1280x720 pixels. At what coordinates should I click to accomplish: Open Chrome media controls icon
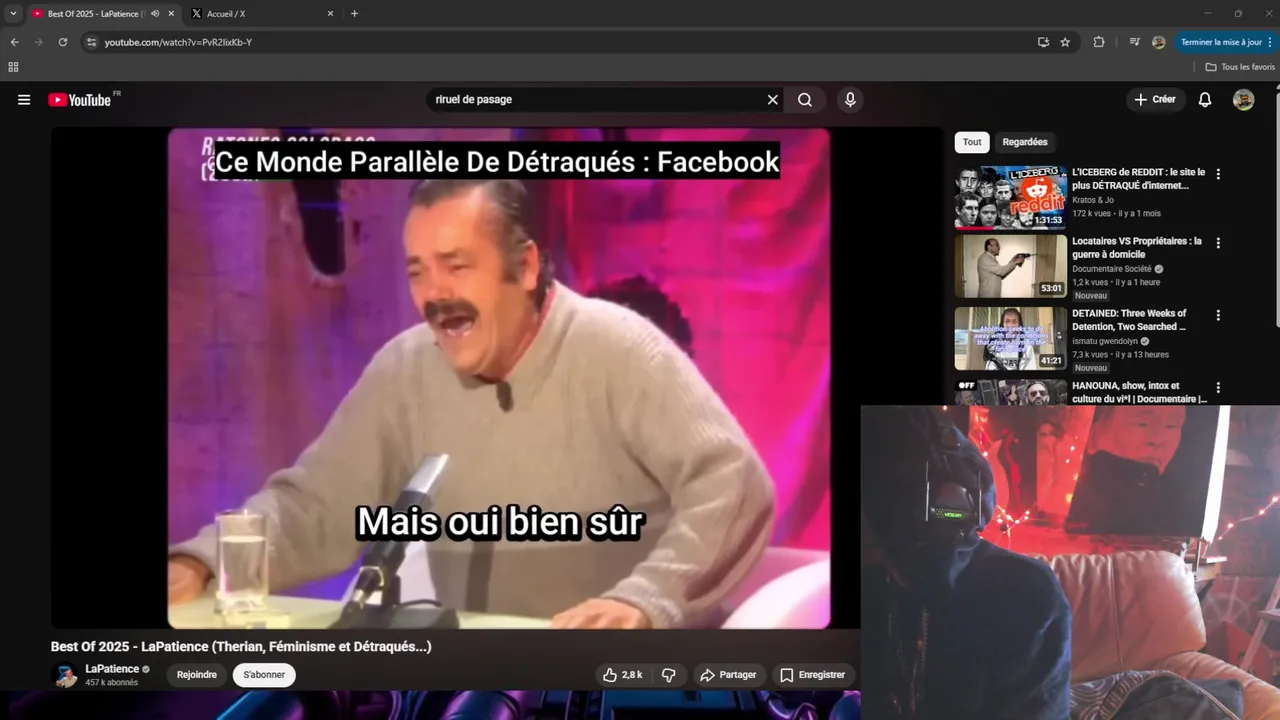(1134, 42)
